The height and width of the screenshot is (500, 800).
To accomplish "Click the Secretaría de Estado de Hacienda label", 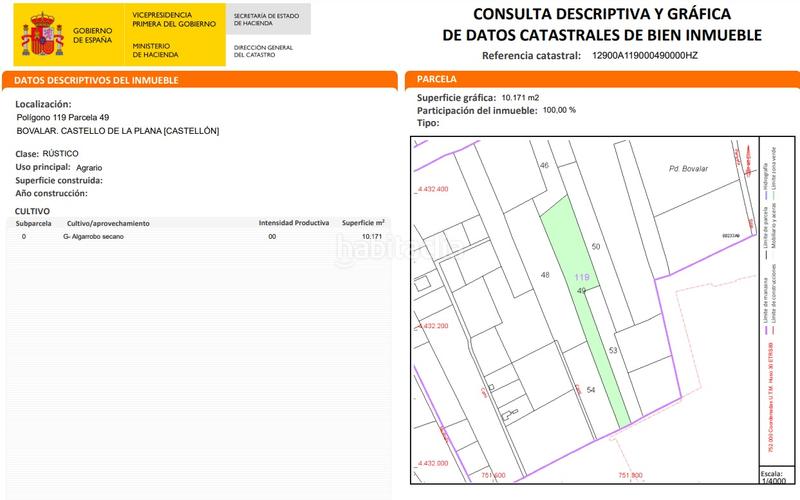I will click(266, 21).
